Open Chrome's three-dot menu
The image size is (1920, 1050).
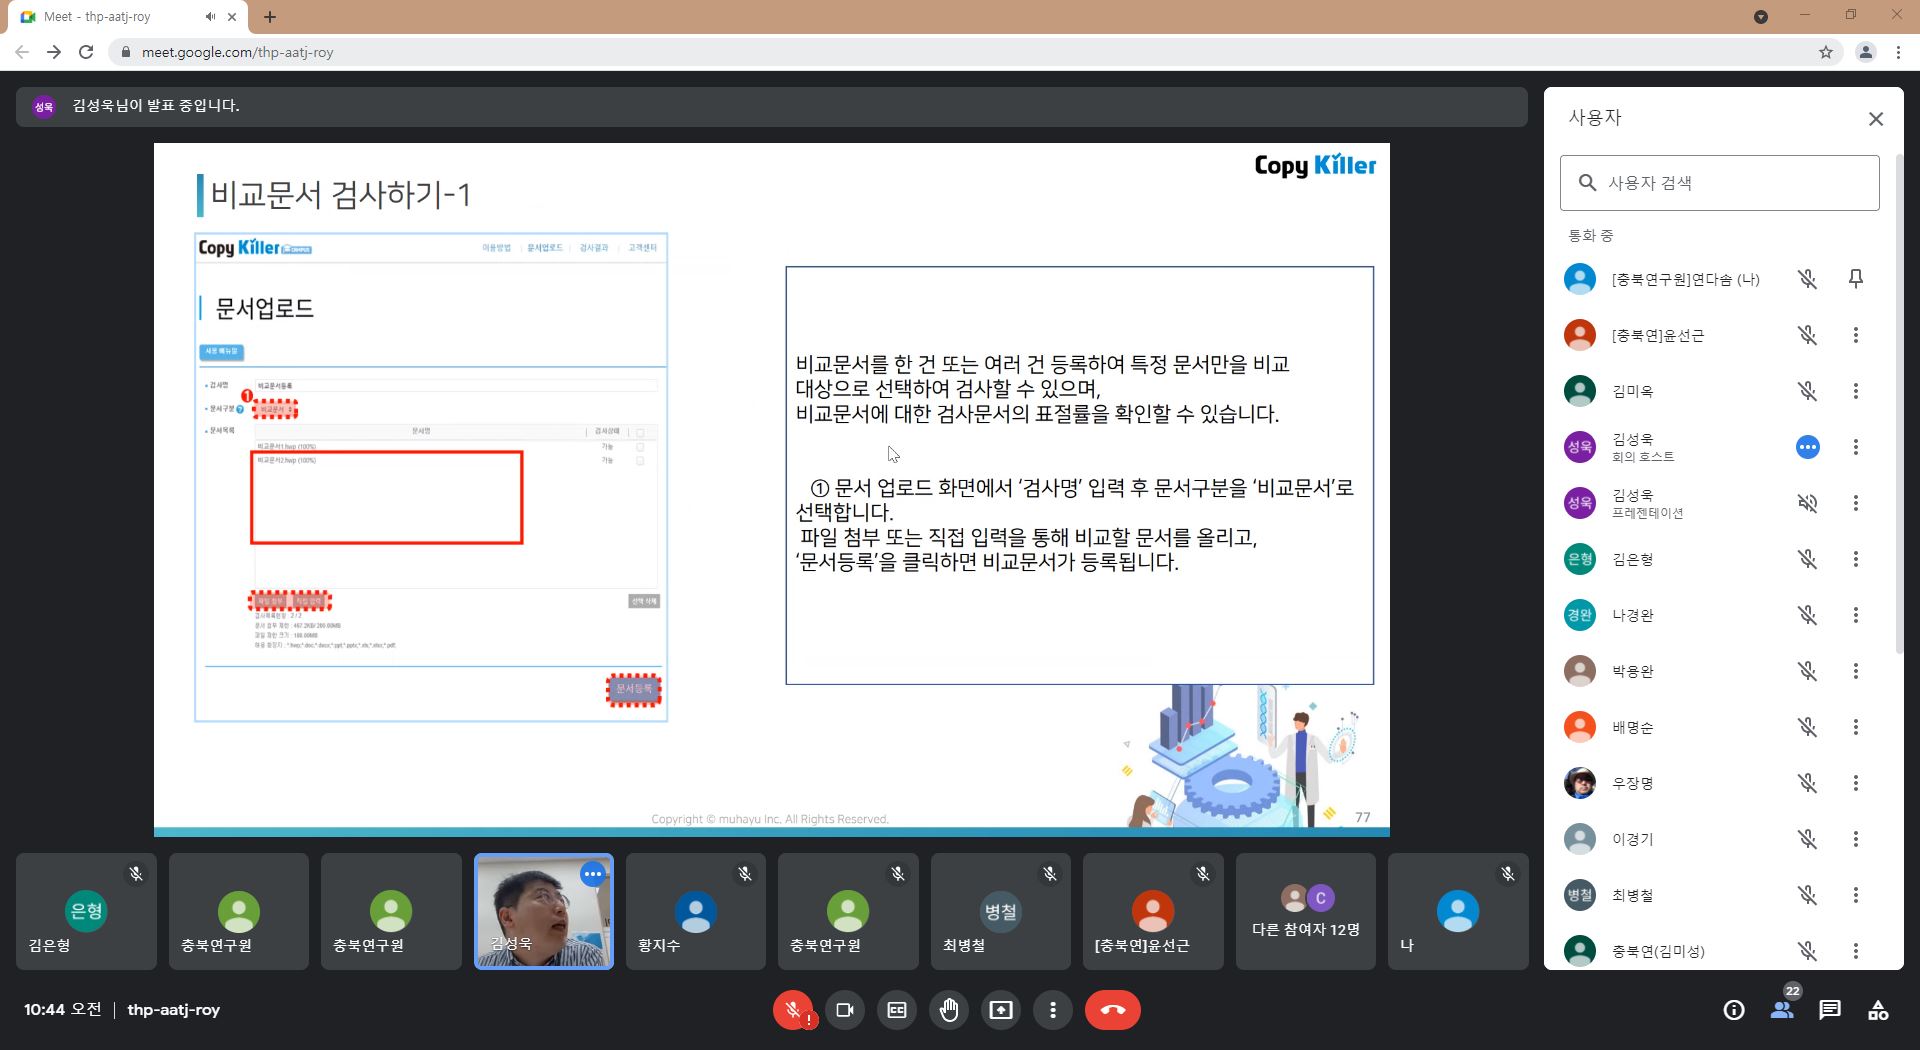pyautogui.click(x=1898, y=52)
